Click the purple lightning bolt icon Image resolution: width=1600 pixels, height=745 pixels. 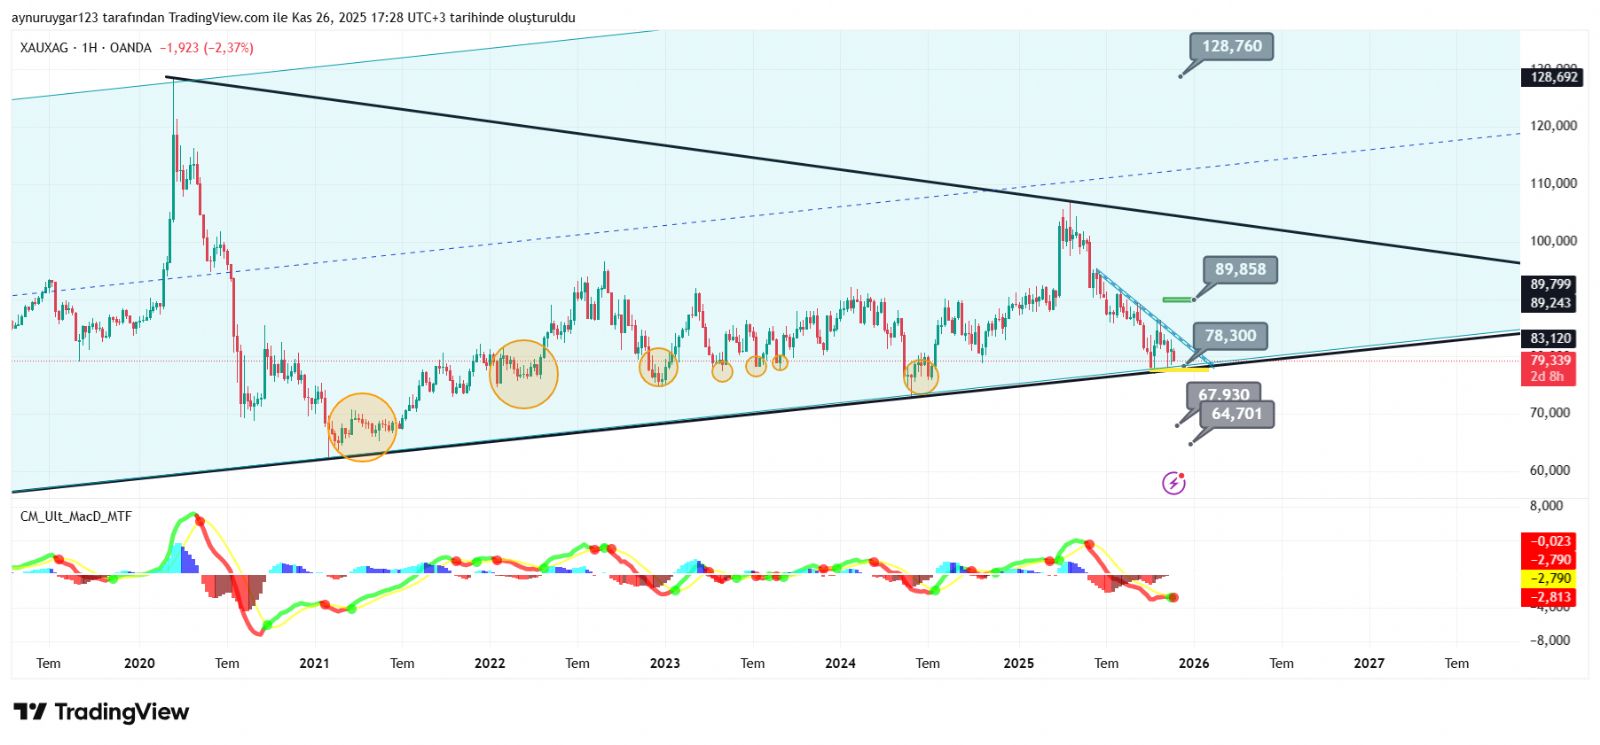coord(1173,484)
